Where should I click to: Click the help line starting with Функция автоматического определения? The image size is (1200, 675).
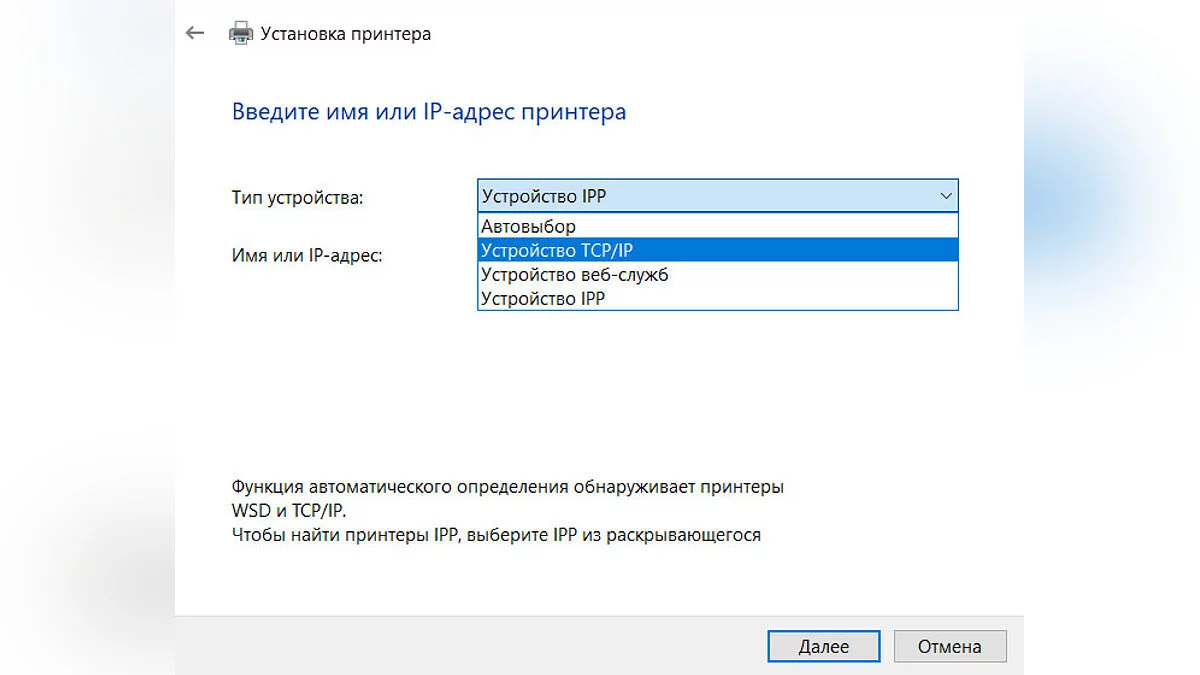[x=507, y=488]
